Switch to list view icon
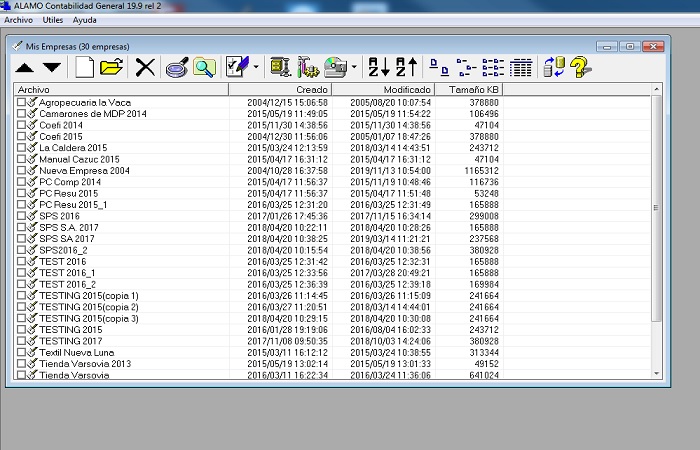 (x=493, y=67)
